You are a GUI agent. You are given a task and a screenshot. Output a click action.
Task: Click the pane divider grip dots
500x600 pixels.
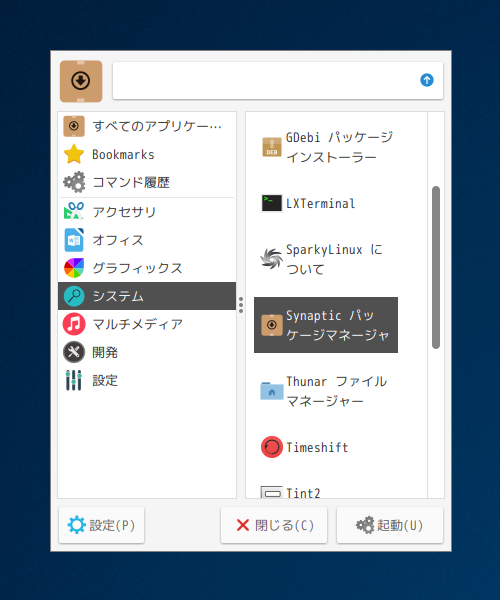(x=241, y=305)
